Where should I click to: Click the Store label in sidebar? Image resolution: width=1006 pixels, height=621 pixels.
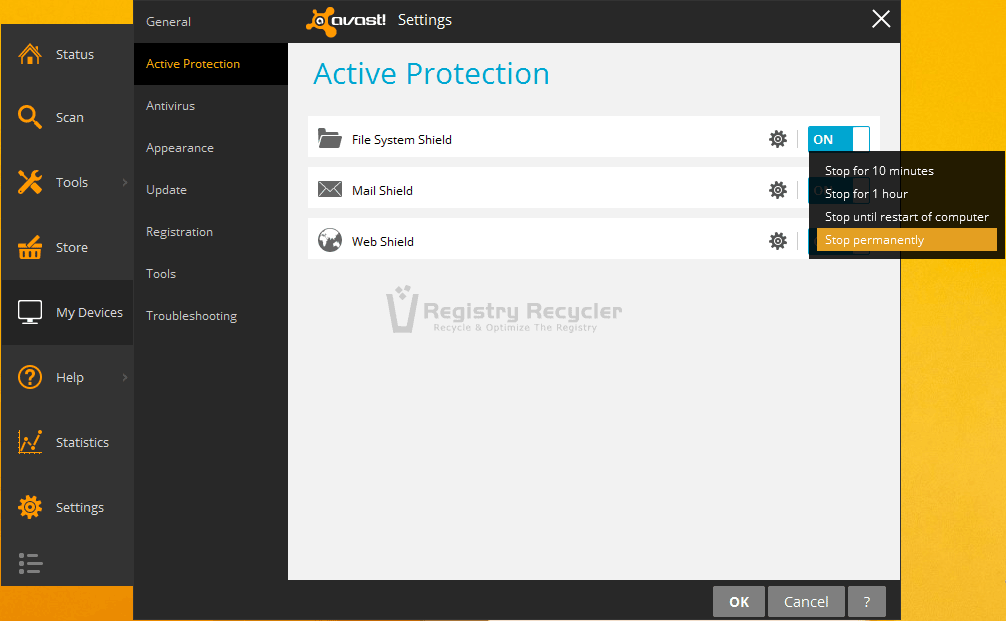pos(72,247)
